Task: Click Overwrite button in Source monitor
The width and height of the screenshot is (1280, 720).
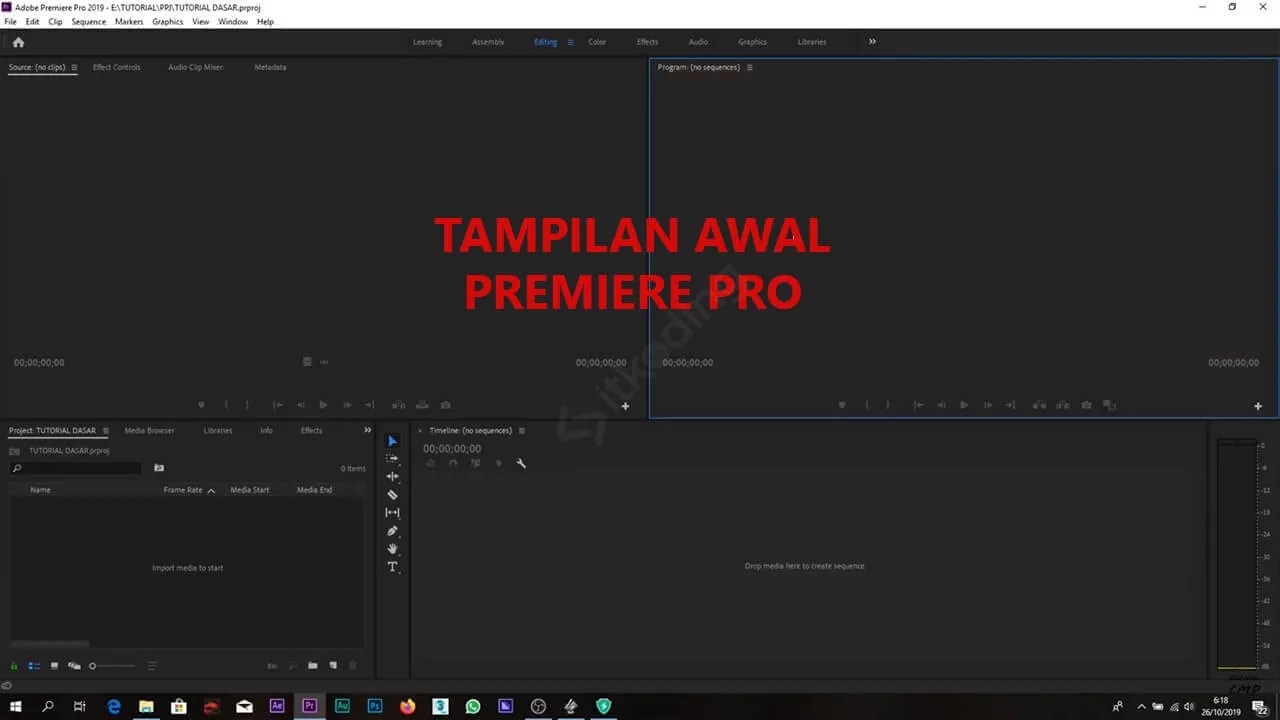Action: point(422,405)
